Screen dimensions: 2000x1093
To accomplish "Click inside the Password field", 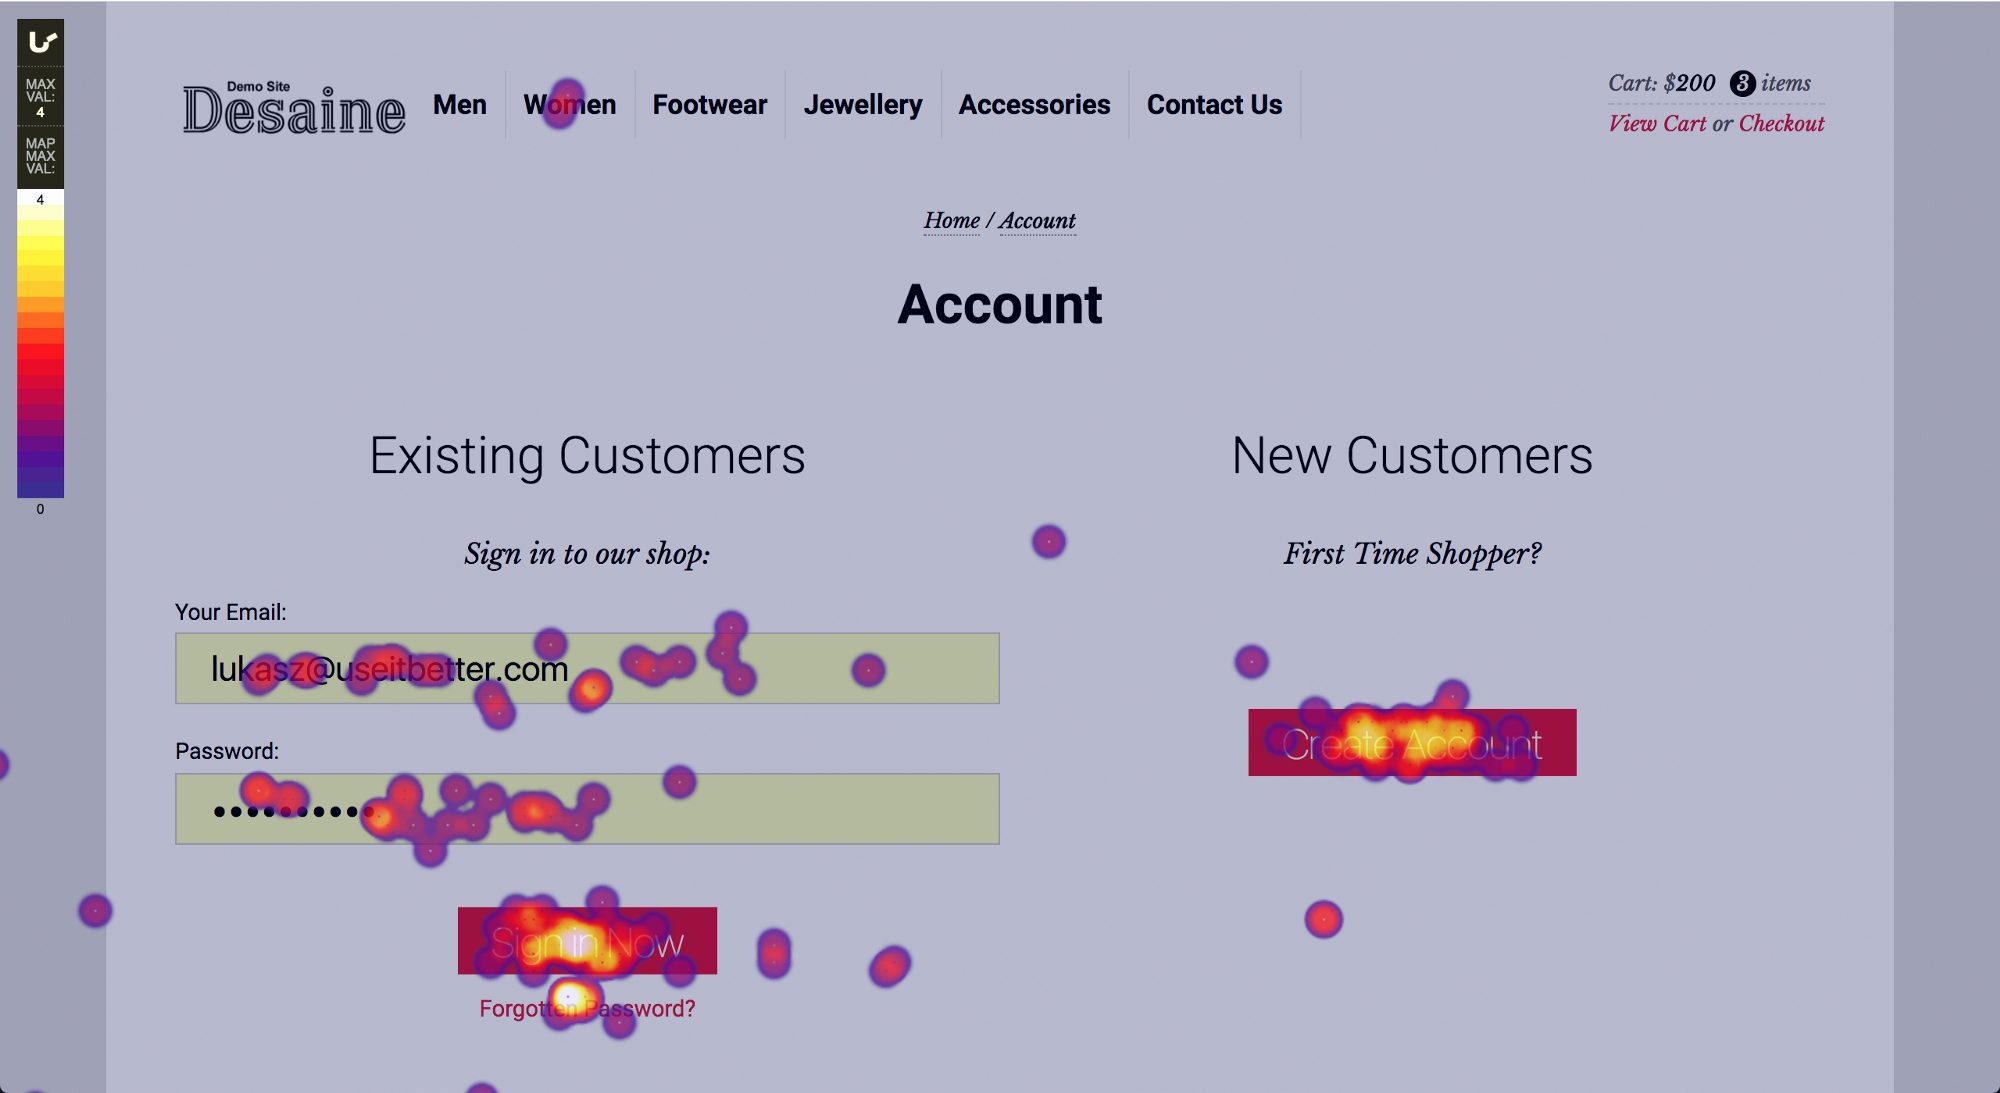I will tap(588, 808).
